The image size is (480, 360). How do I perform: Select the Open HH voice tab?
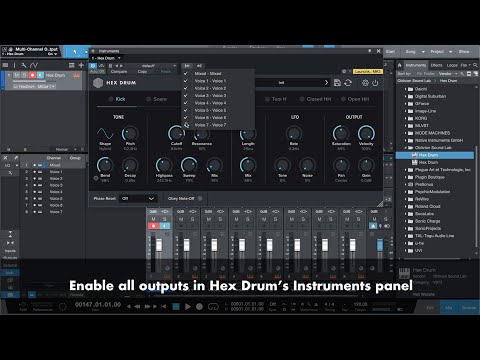[x=355, y=99]
